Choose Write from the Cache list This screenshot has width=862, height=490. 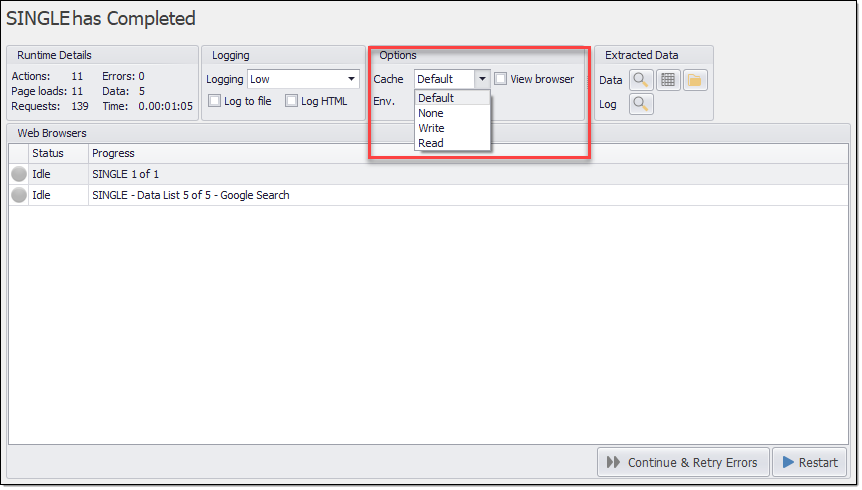pos(432,128)
